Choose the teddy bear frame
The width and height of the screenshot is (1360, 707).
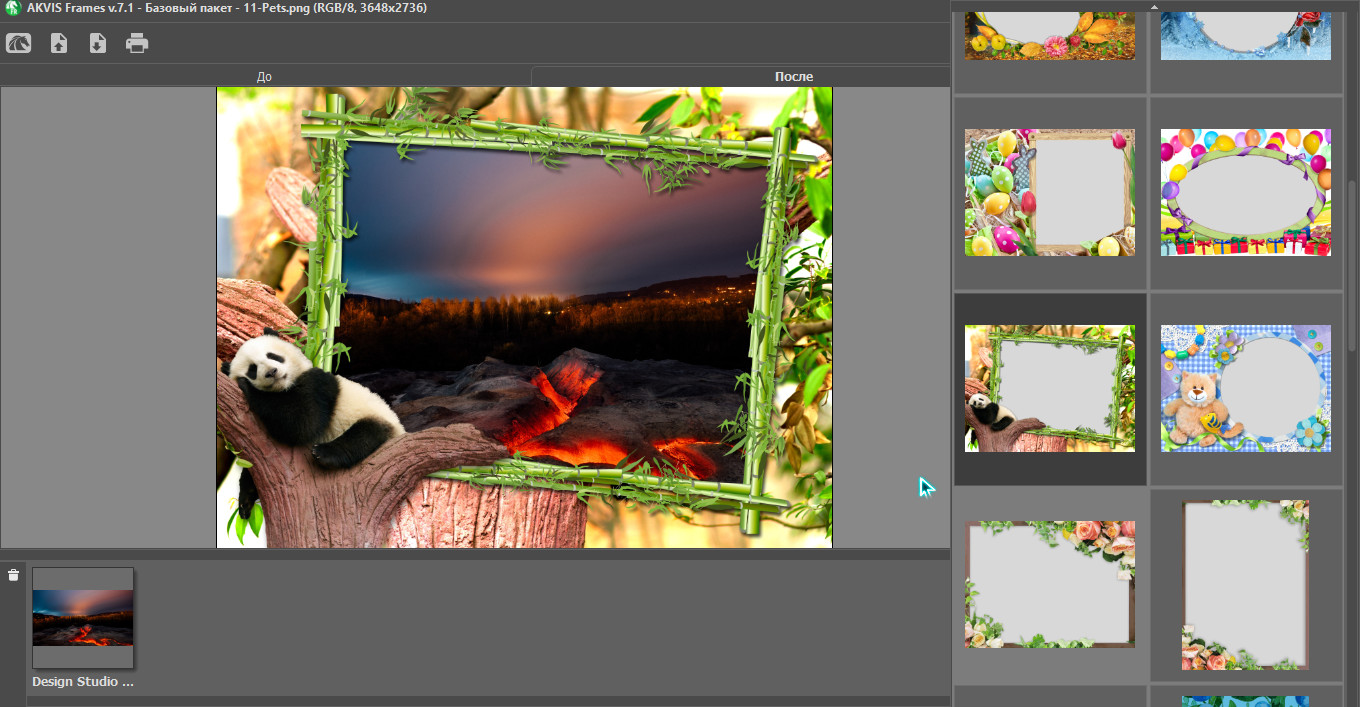click(x=1245, y=388)
